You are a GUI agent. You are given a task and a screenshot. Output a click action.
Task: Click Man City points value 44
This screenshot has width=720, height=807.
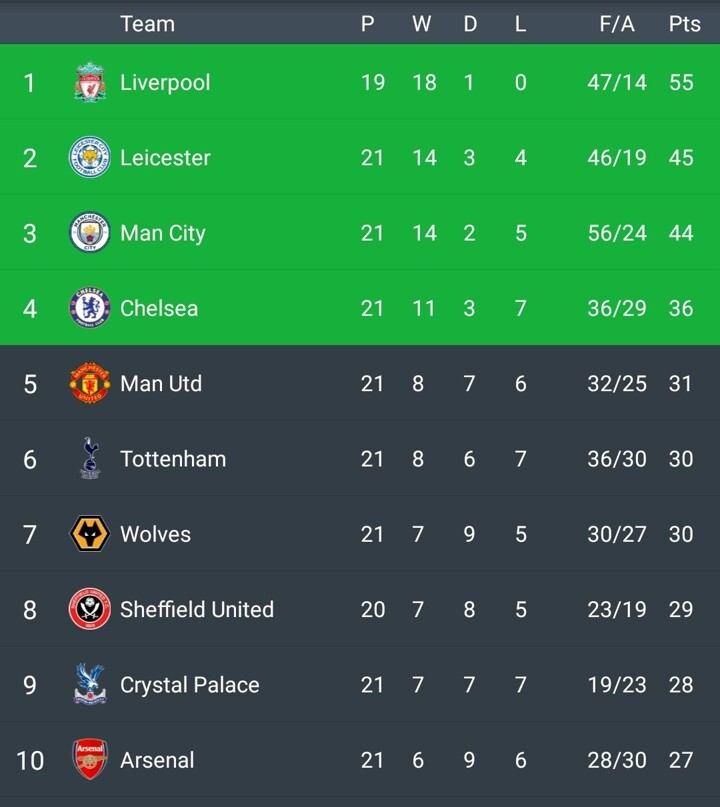pyautogui.click(x=681, y=233)
